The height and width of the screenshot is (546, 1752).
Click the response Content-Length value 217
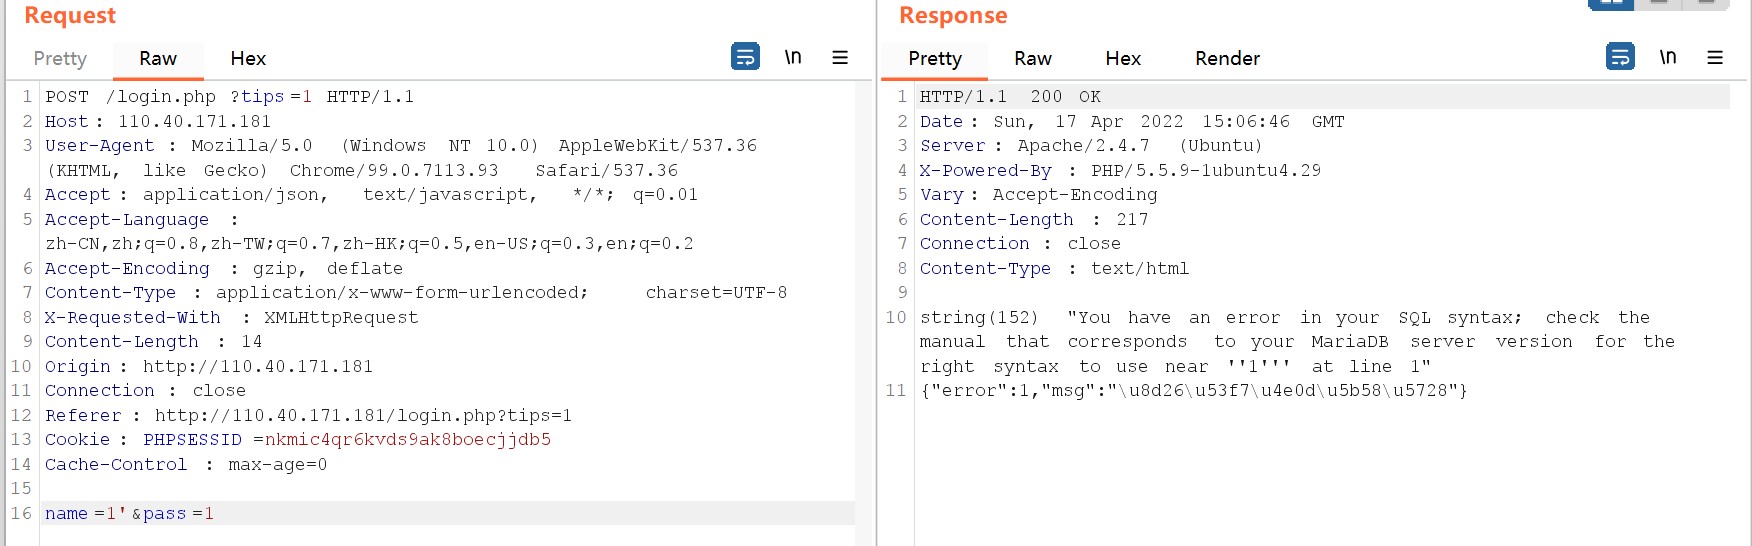click(x=1132, y=219)
